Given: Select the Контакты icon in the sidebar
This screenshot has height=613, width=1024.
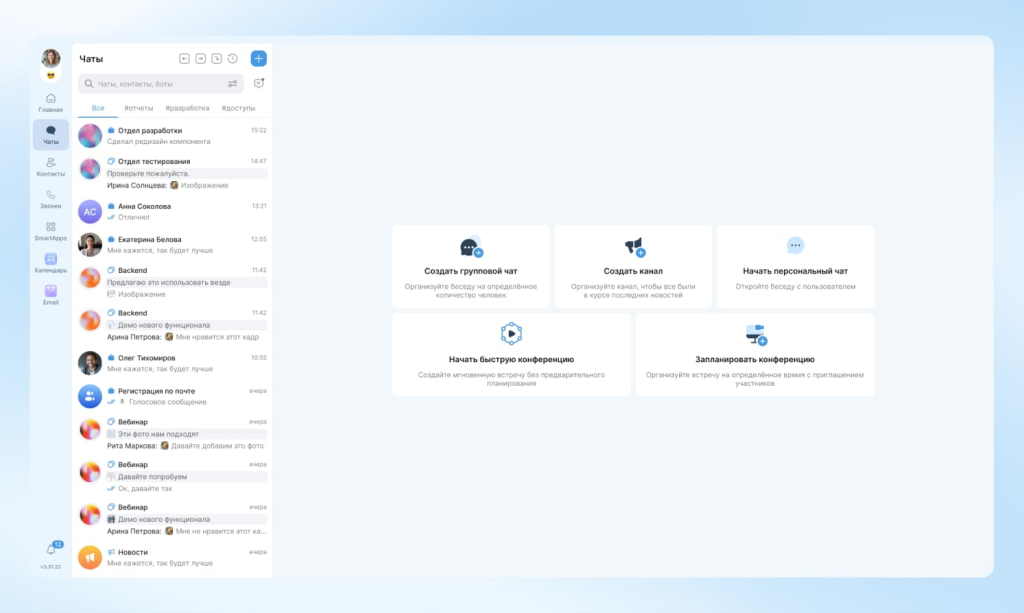Looking at the screenshot, I should coord(50,164).
